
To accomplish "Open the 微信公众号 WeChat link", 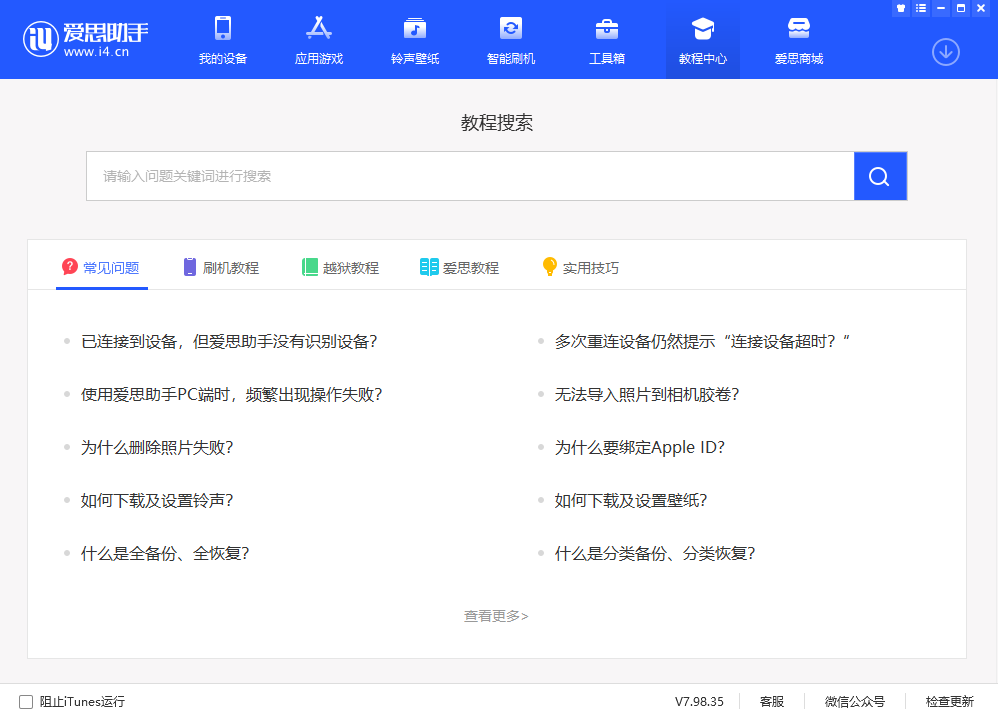I will pos(855,701).
